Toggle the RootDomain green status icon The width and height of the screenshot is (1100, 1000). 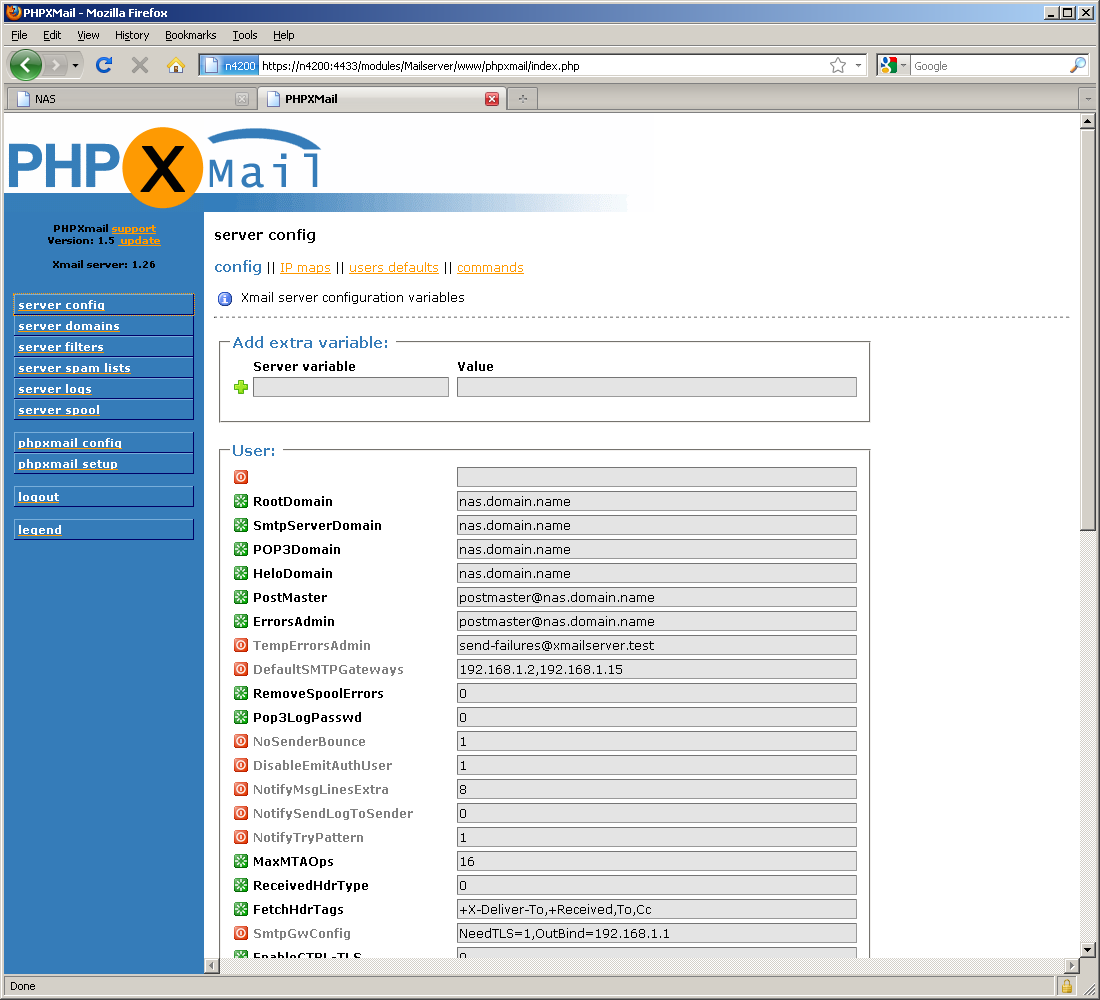coord(241,501)
